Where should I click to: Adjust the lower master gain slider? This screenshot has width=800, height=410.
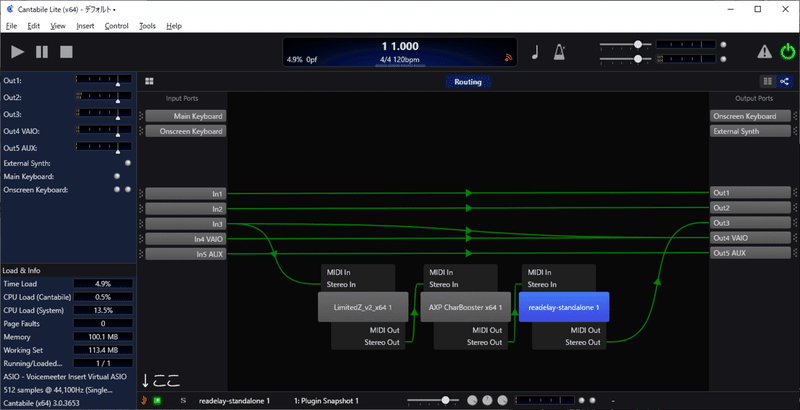pos(638,59)
